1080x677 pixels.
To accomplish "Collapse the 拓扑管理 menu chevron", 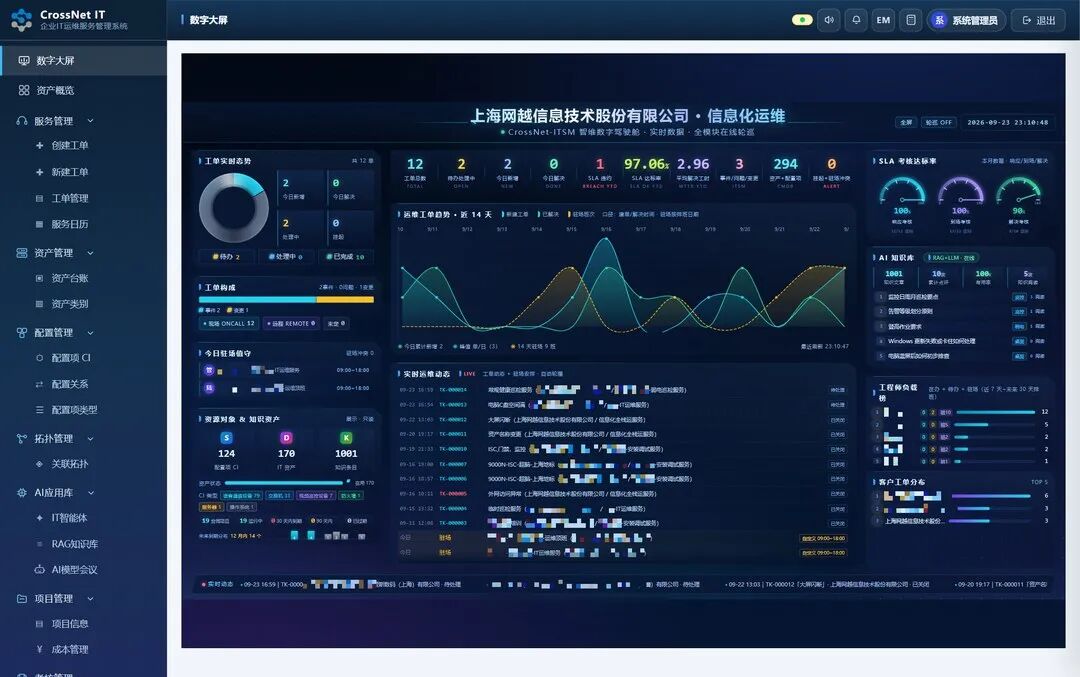I will coord(90,439).
